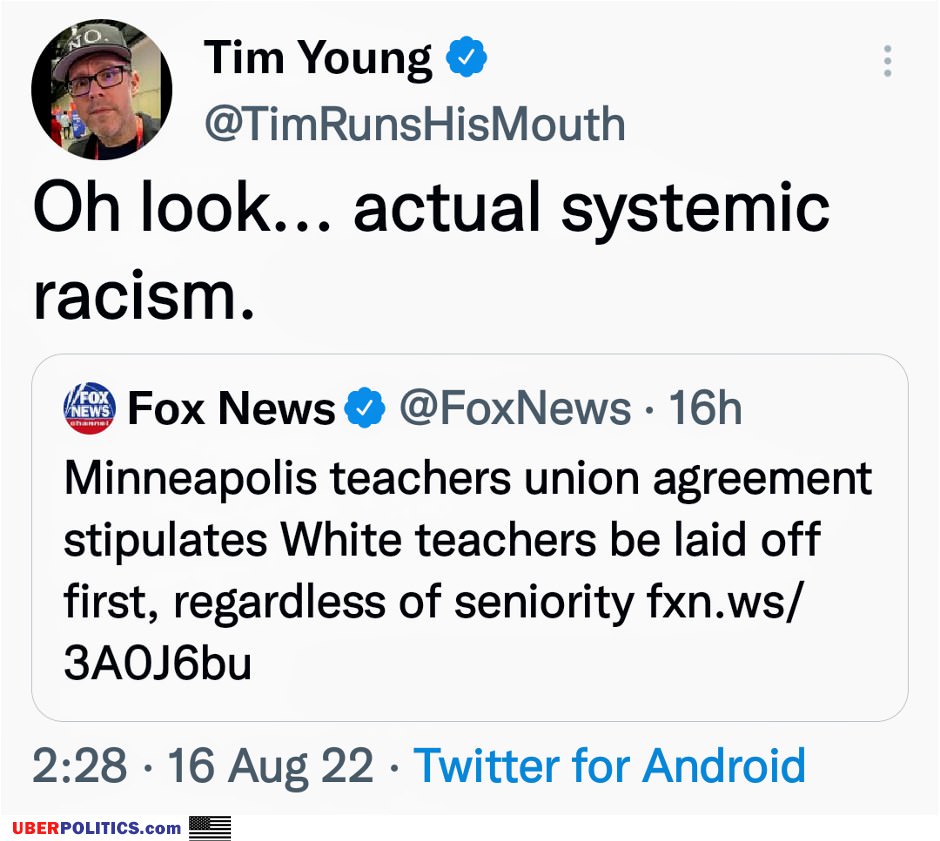Screen dimensions: 940x841
Task: Click the 2:28 tweet time
Action: (x=80, y=766)
